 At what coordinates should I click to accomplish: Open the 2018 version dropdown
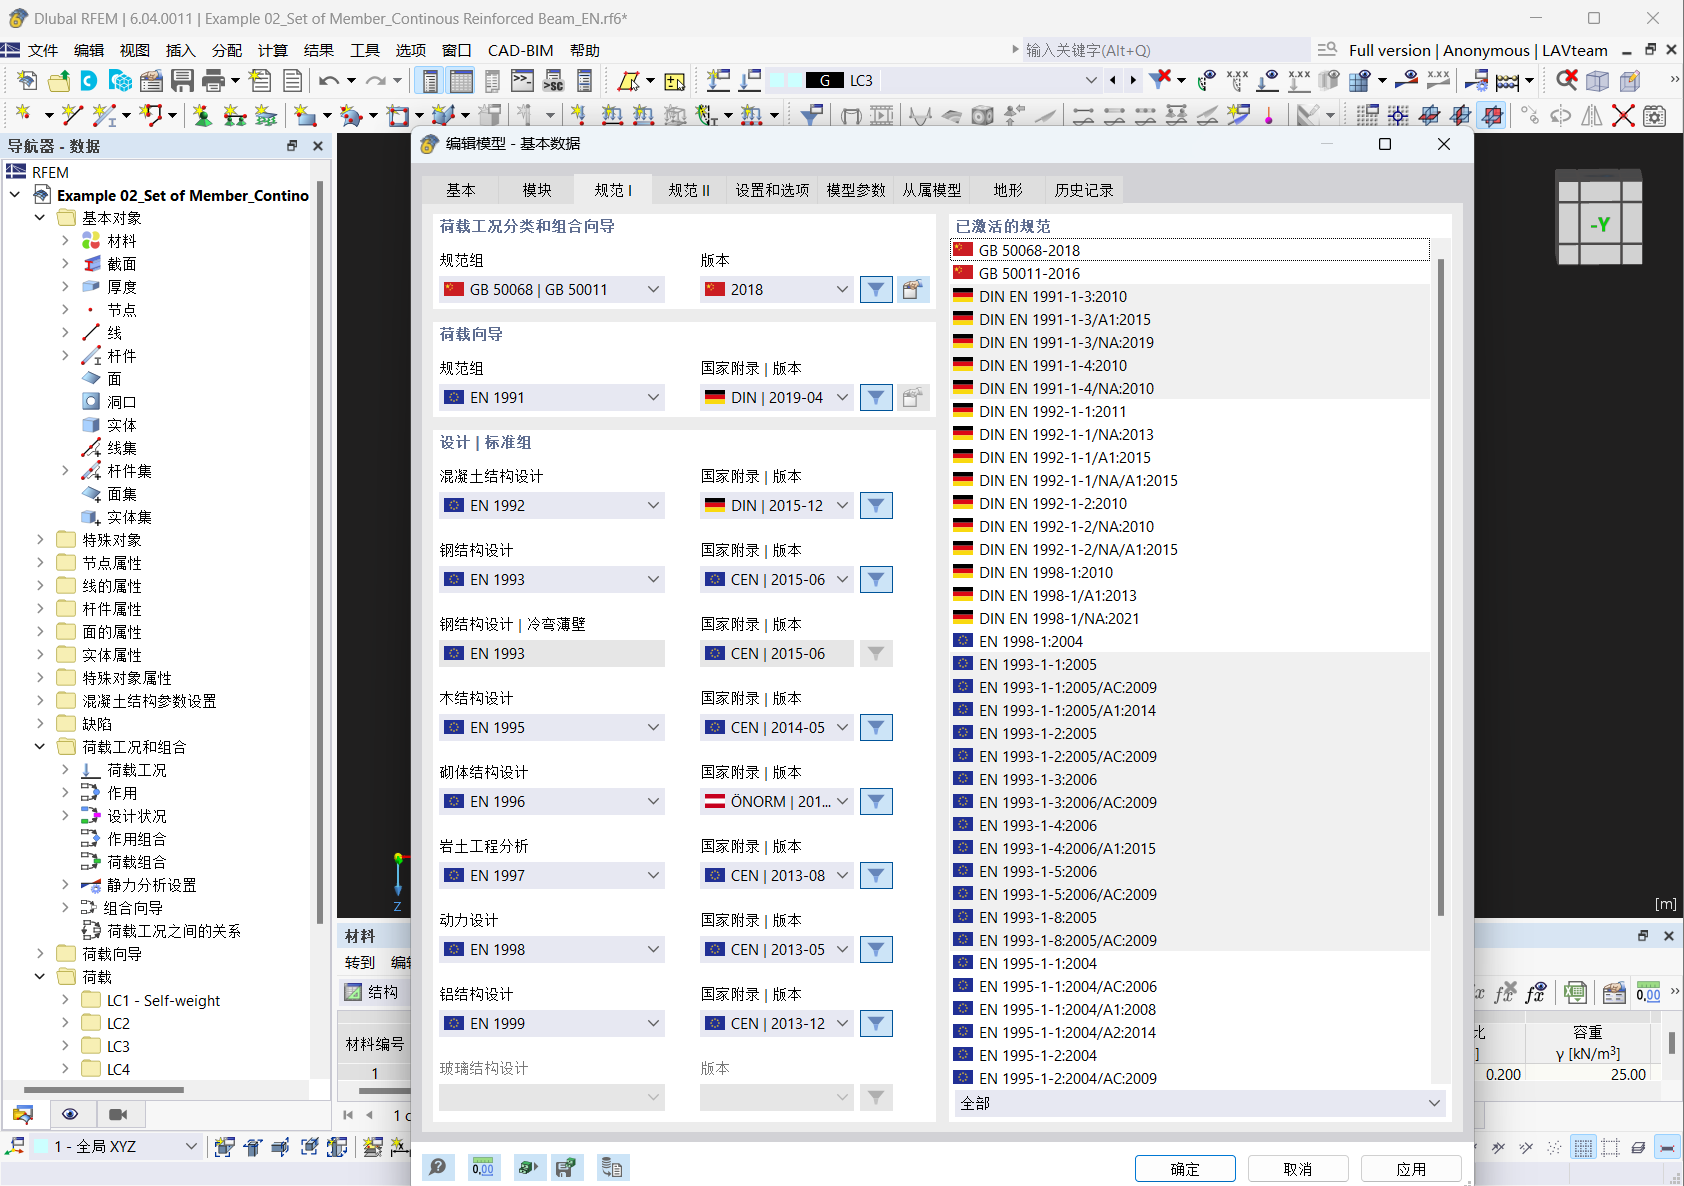[x=777, y=290]
